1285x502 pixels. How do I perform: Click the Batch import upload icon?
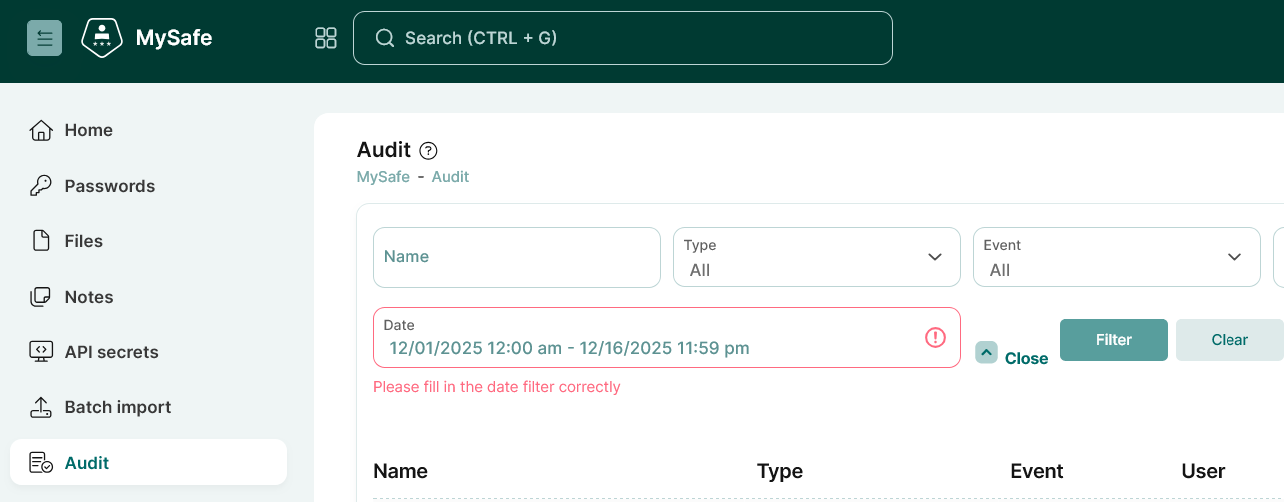(41, 407)
